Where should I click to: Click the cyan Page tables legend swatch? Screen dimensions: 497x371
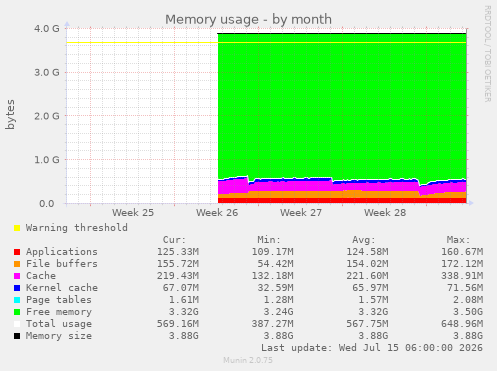(17, 300)
